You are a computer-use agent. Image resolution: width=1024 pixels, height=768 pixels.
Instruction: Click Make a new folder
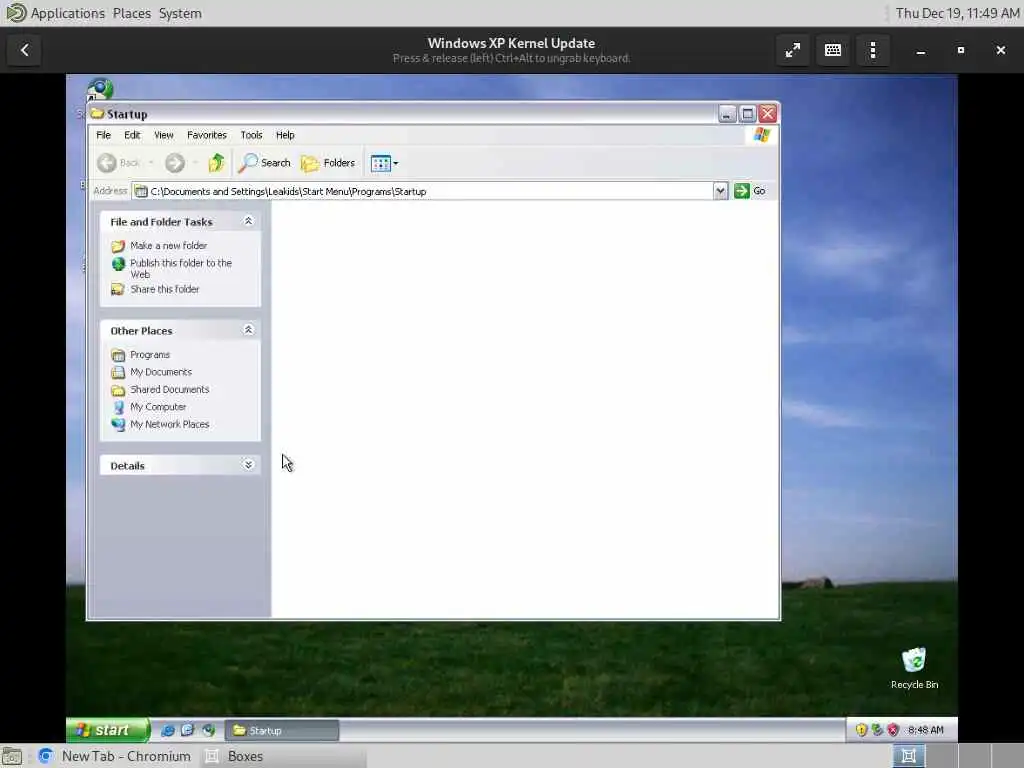click(168, 246)
